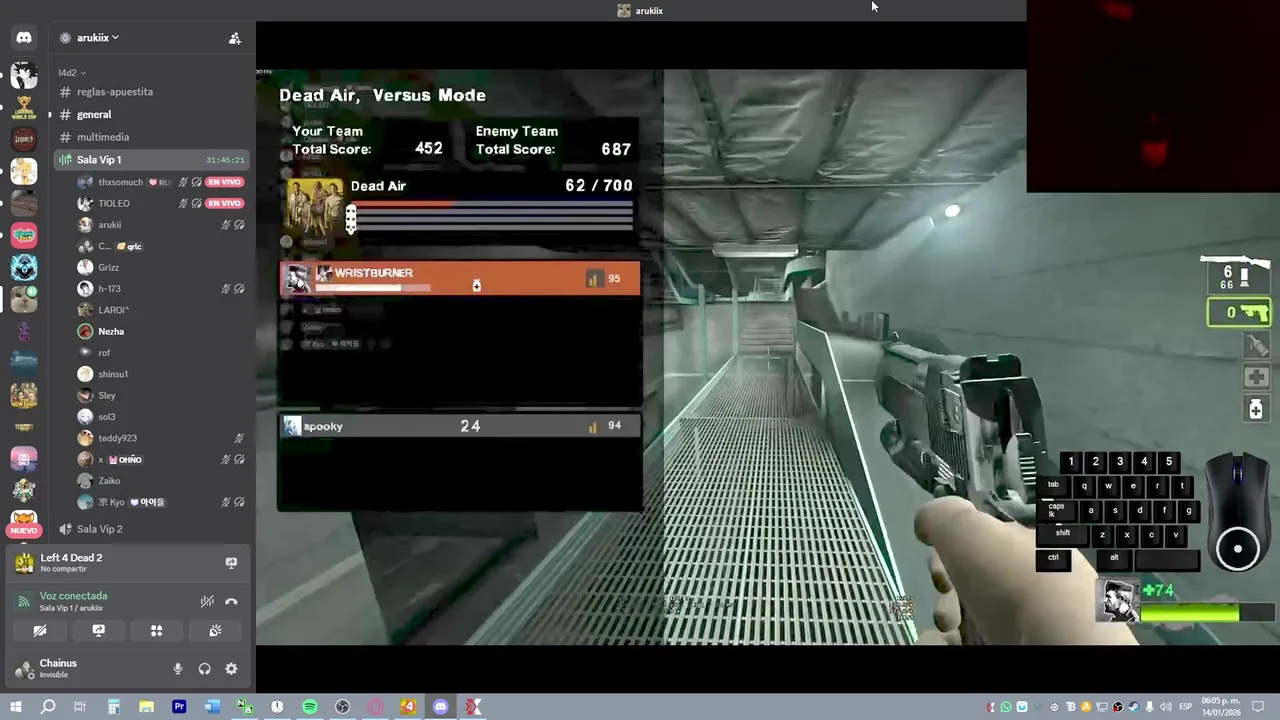Open Discord user settings gear
This screenshot has width=1280, height=720.
pyautogui.click(x=231, y=669)
